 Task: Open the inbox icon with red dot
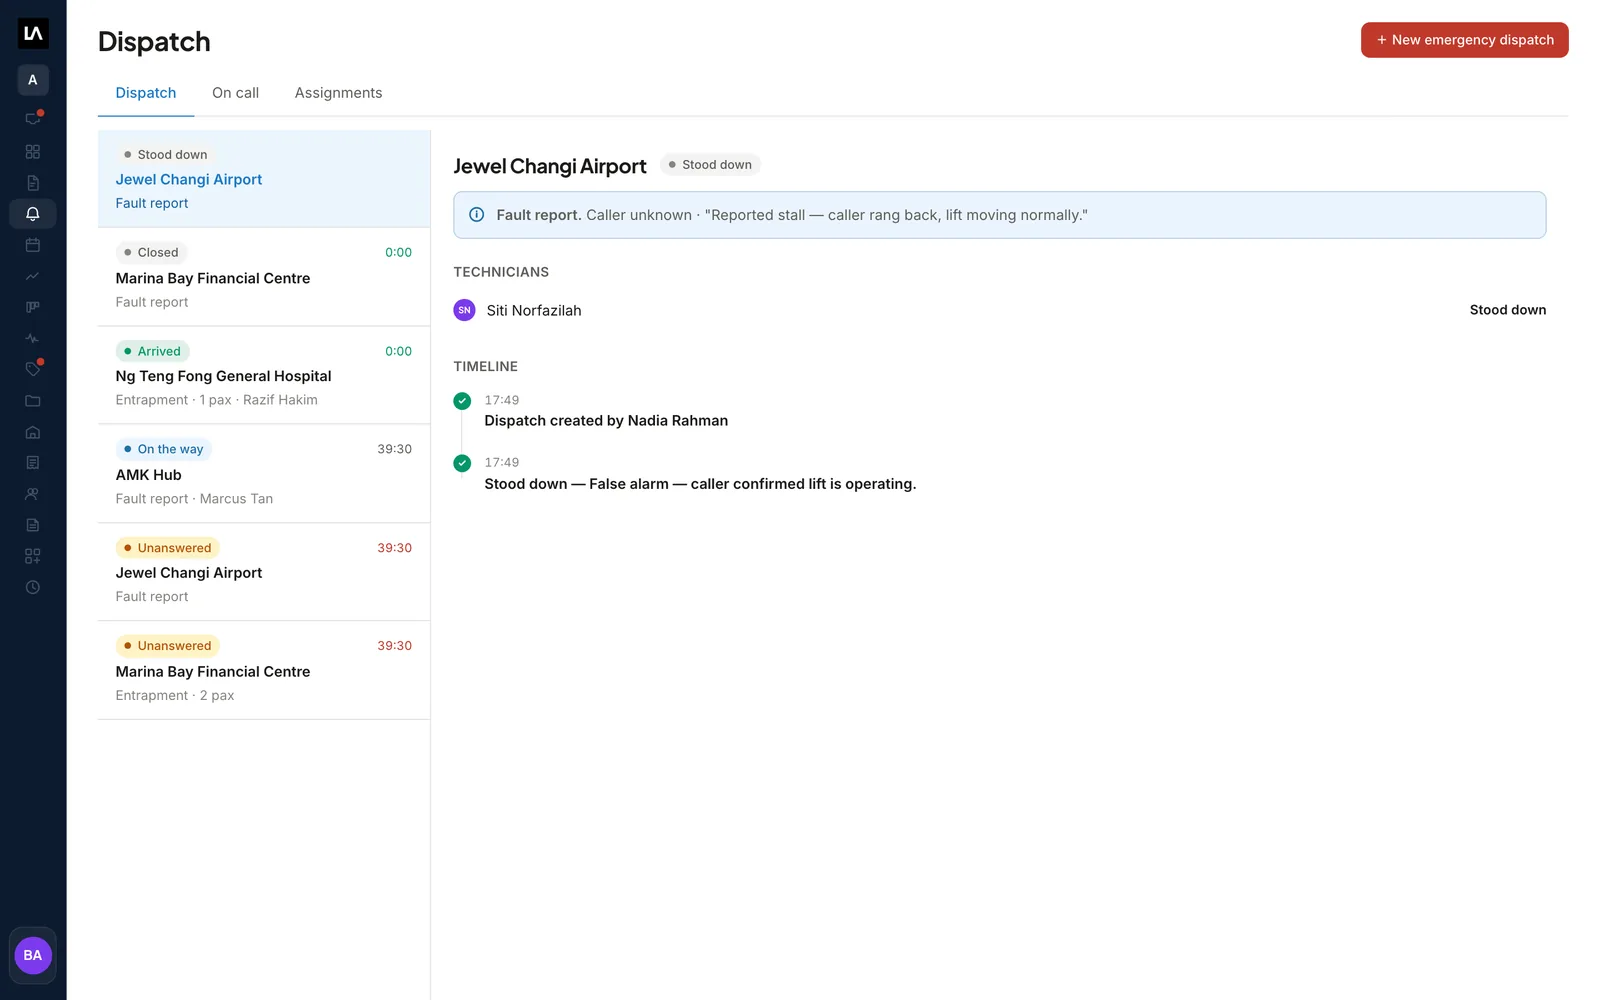click(33, 120)
